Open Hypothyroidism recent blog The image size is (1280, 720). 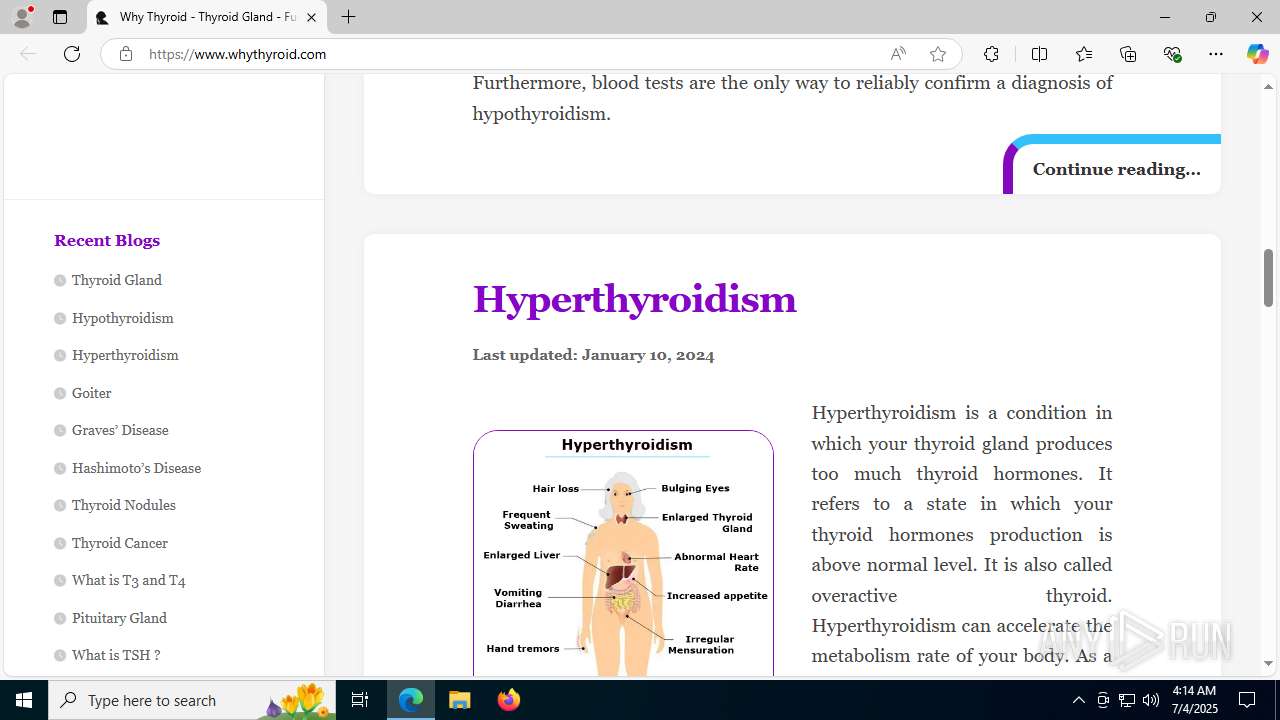click(122, 318)
